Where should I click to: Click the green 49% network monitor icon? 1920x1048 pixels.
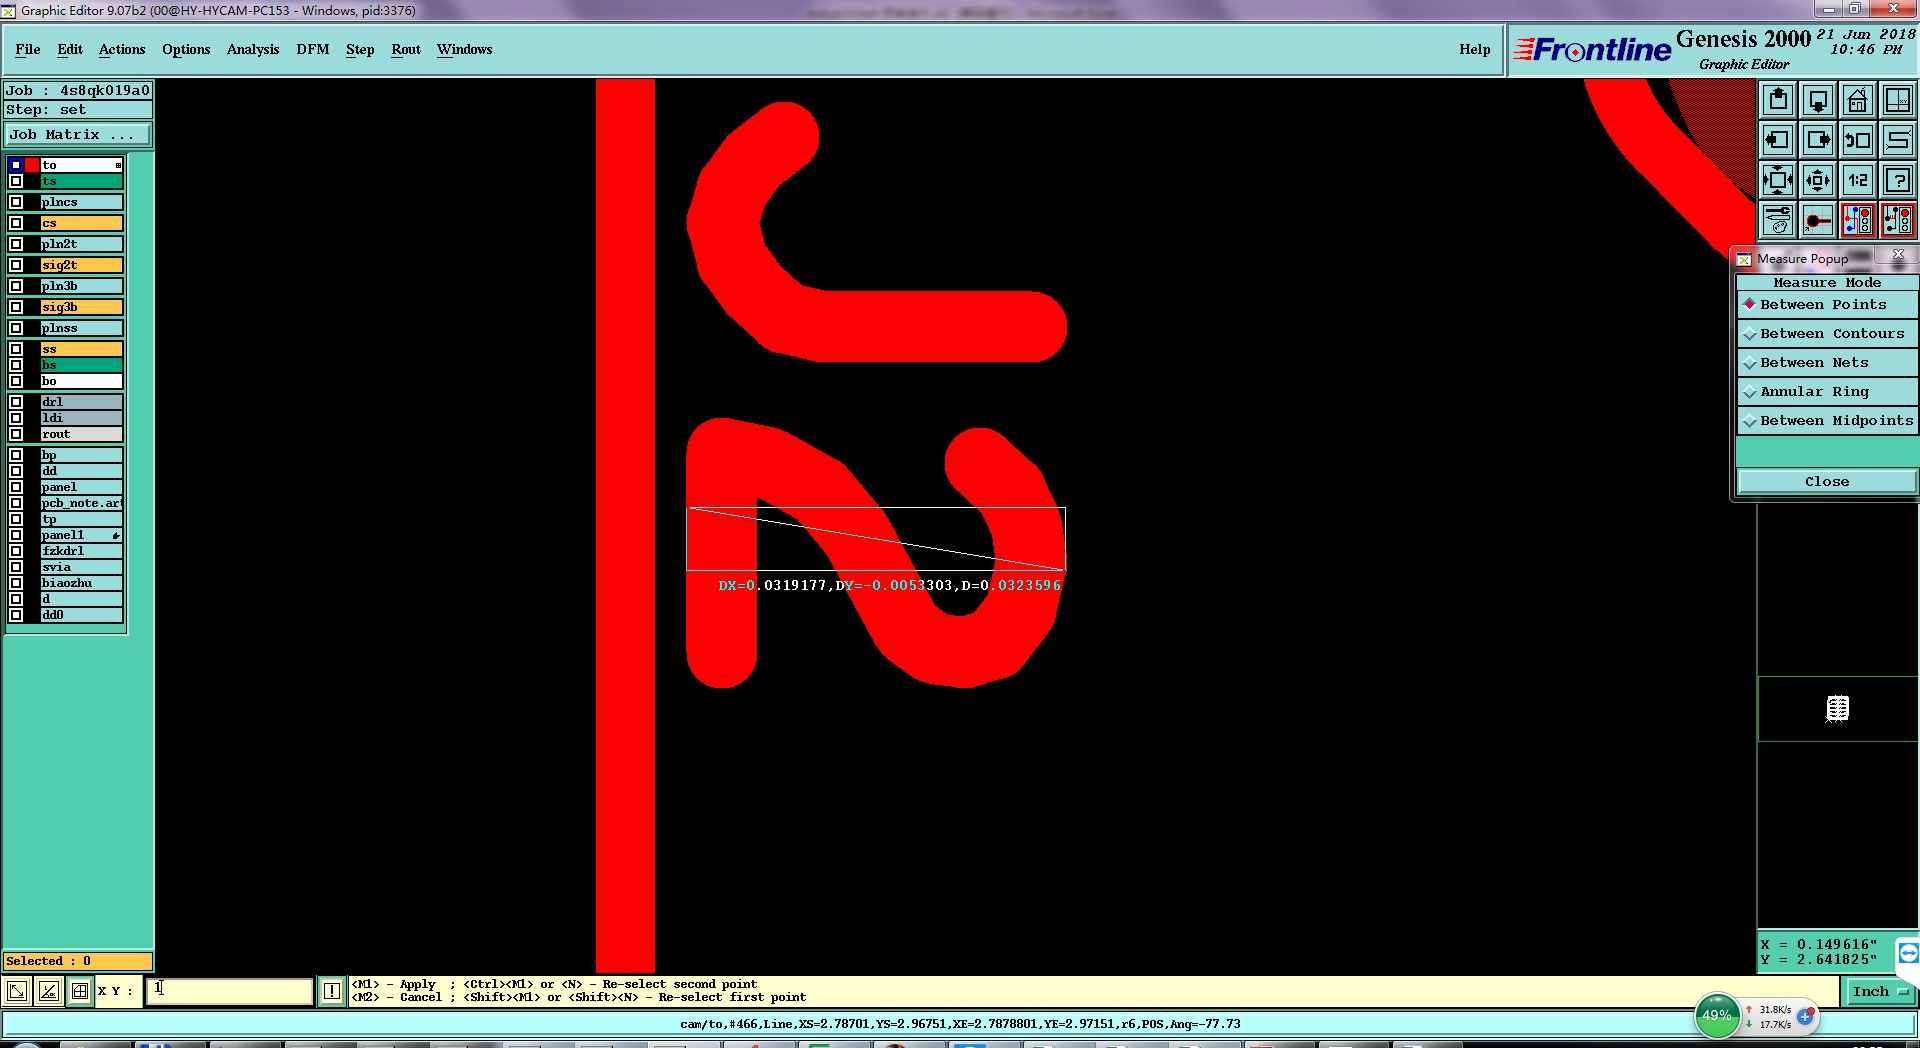[x=1717, y=1015]
